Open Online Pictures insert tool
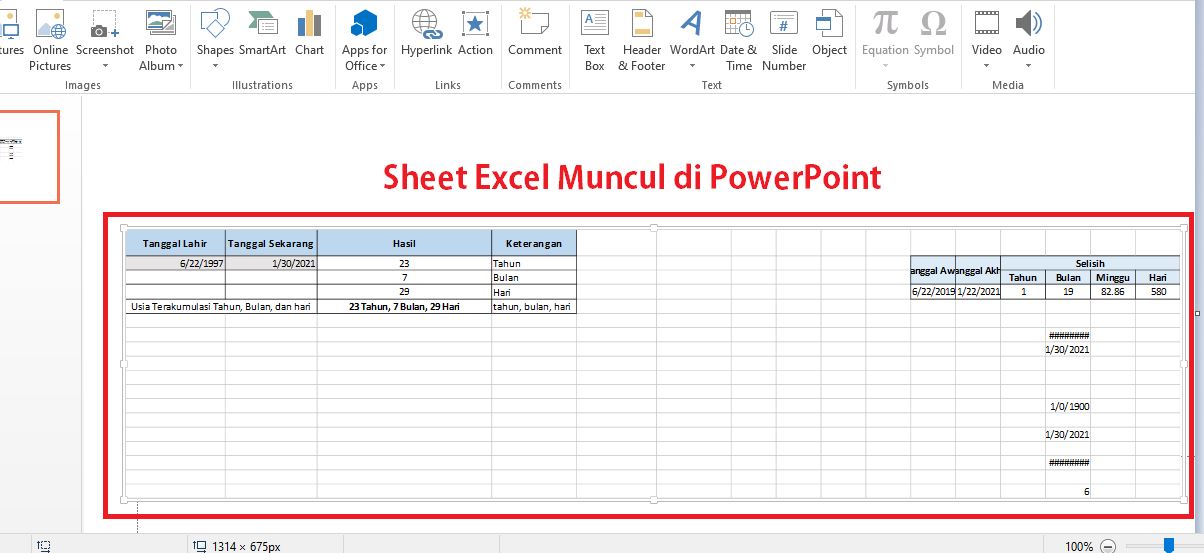Viewport: 1204px width, 553px height. (49, 40)
